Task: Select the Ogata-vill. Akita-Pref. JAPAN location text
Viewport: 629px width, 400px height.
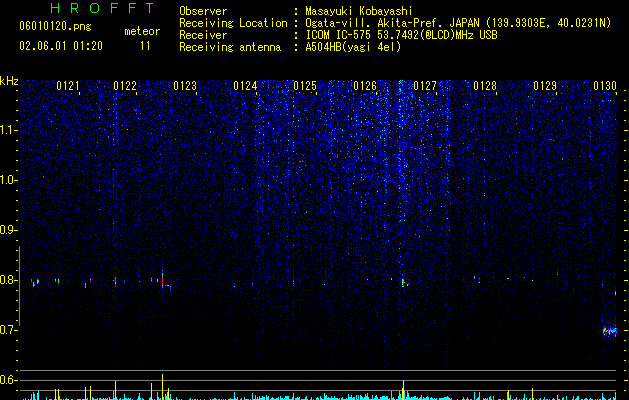Action: tap(458, 23)
